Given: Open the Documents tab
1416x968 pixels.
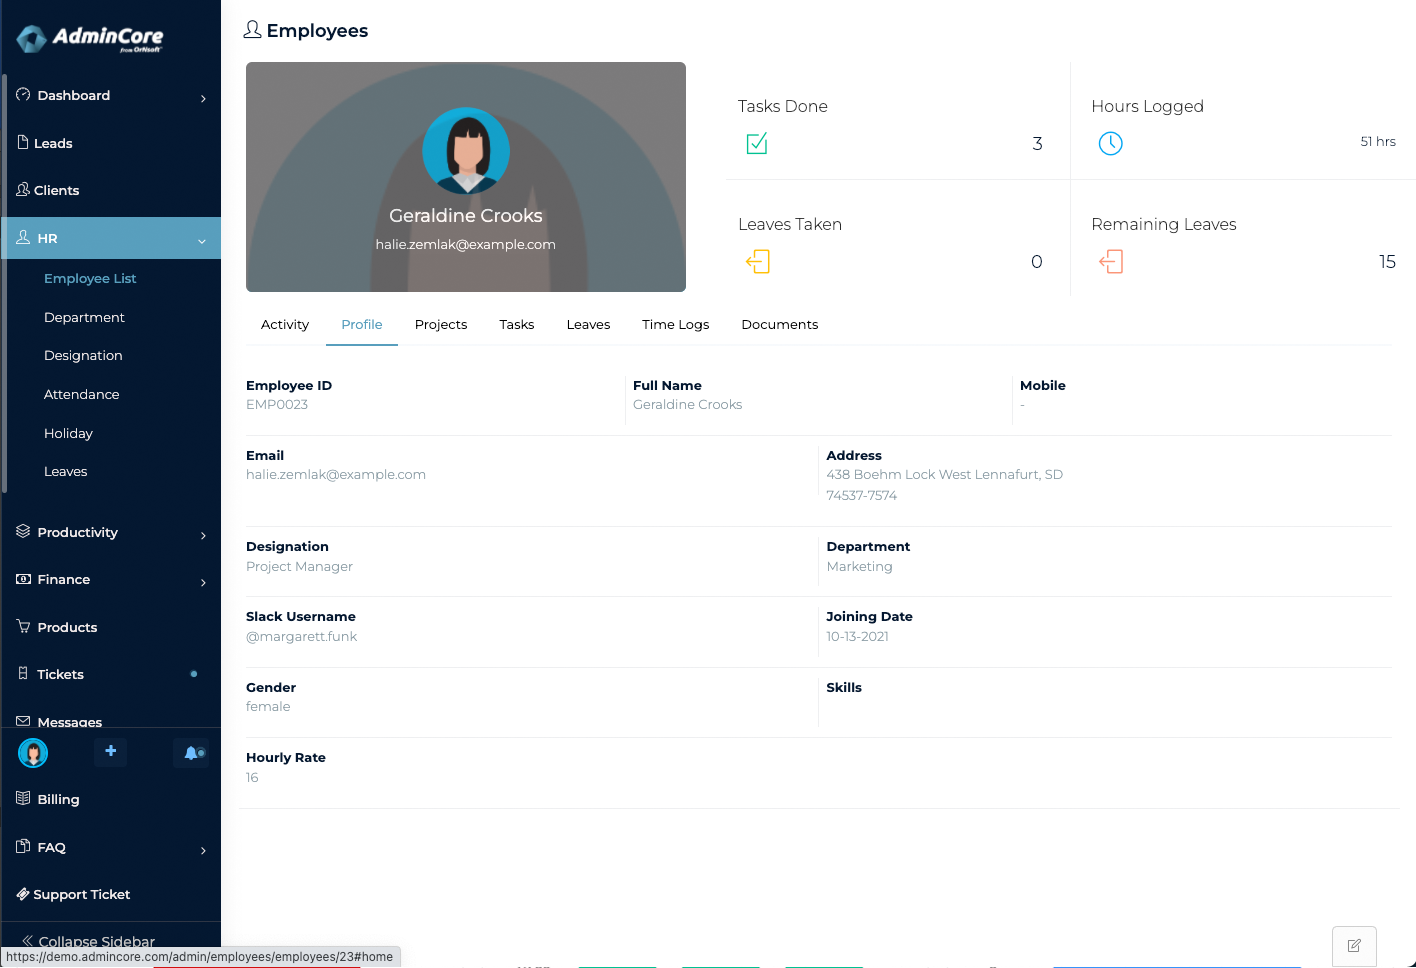Looking at the screenshot, I should coord(779,325).
